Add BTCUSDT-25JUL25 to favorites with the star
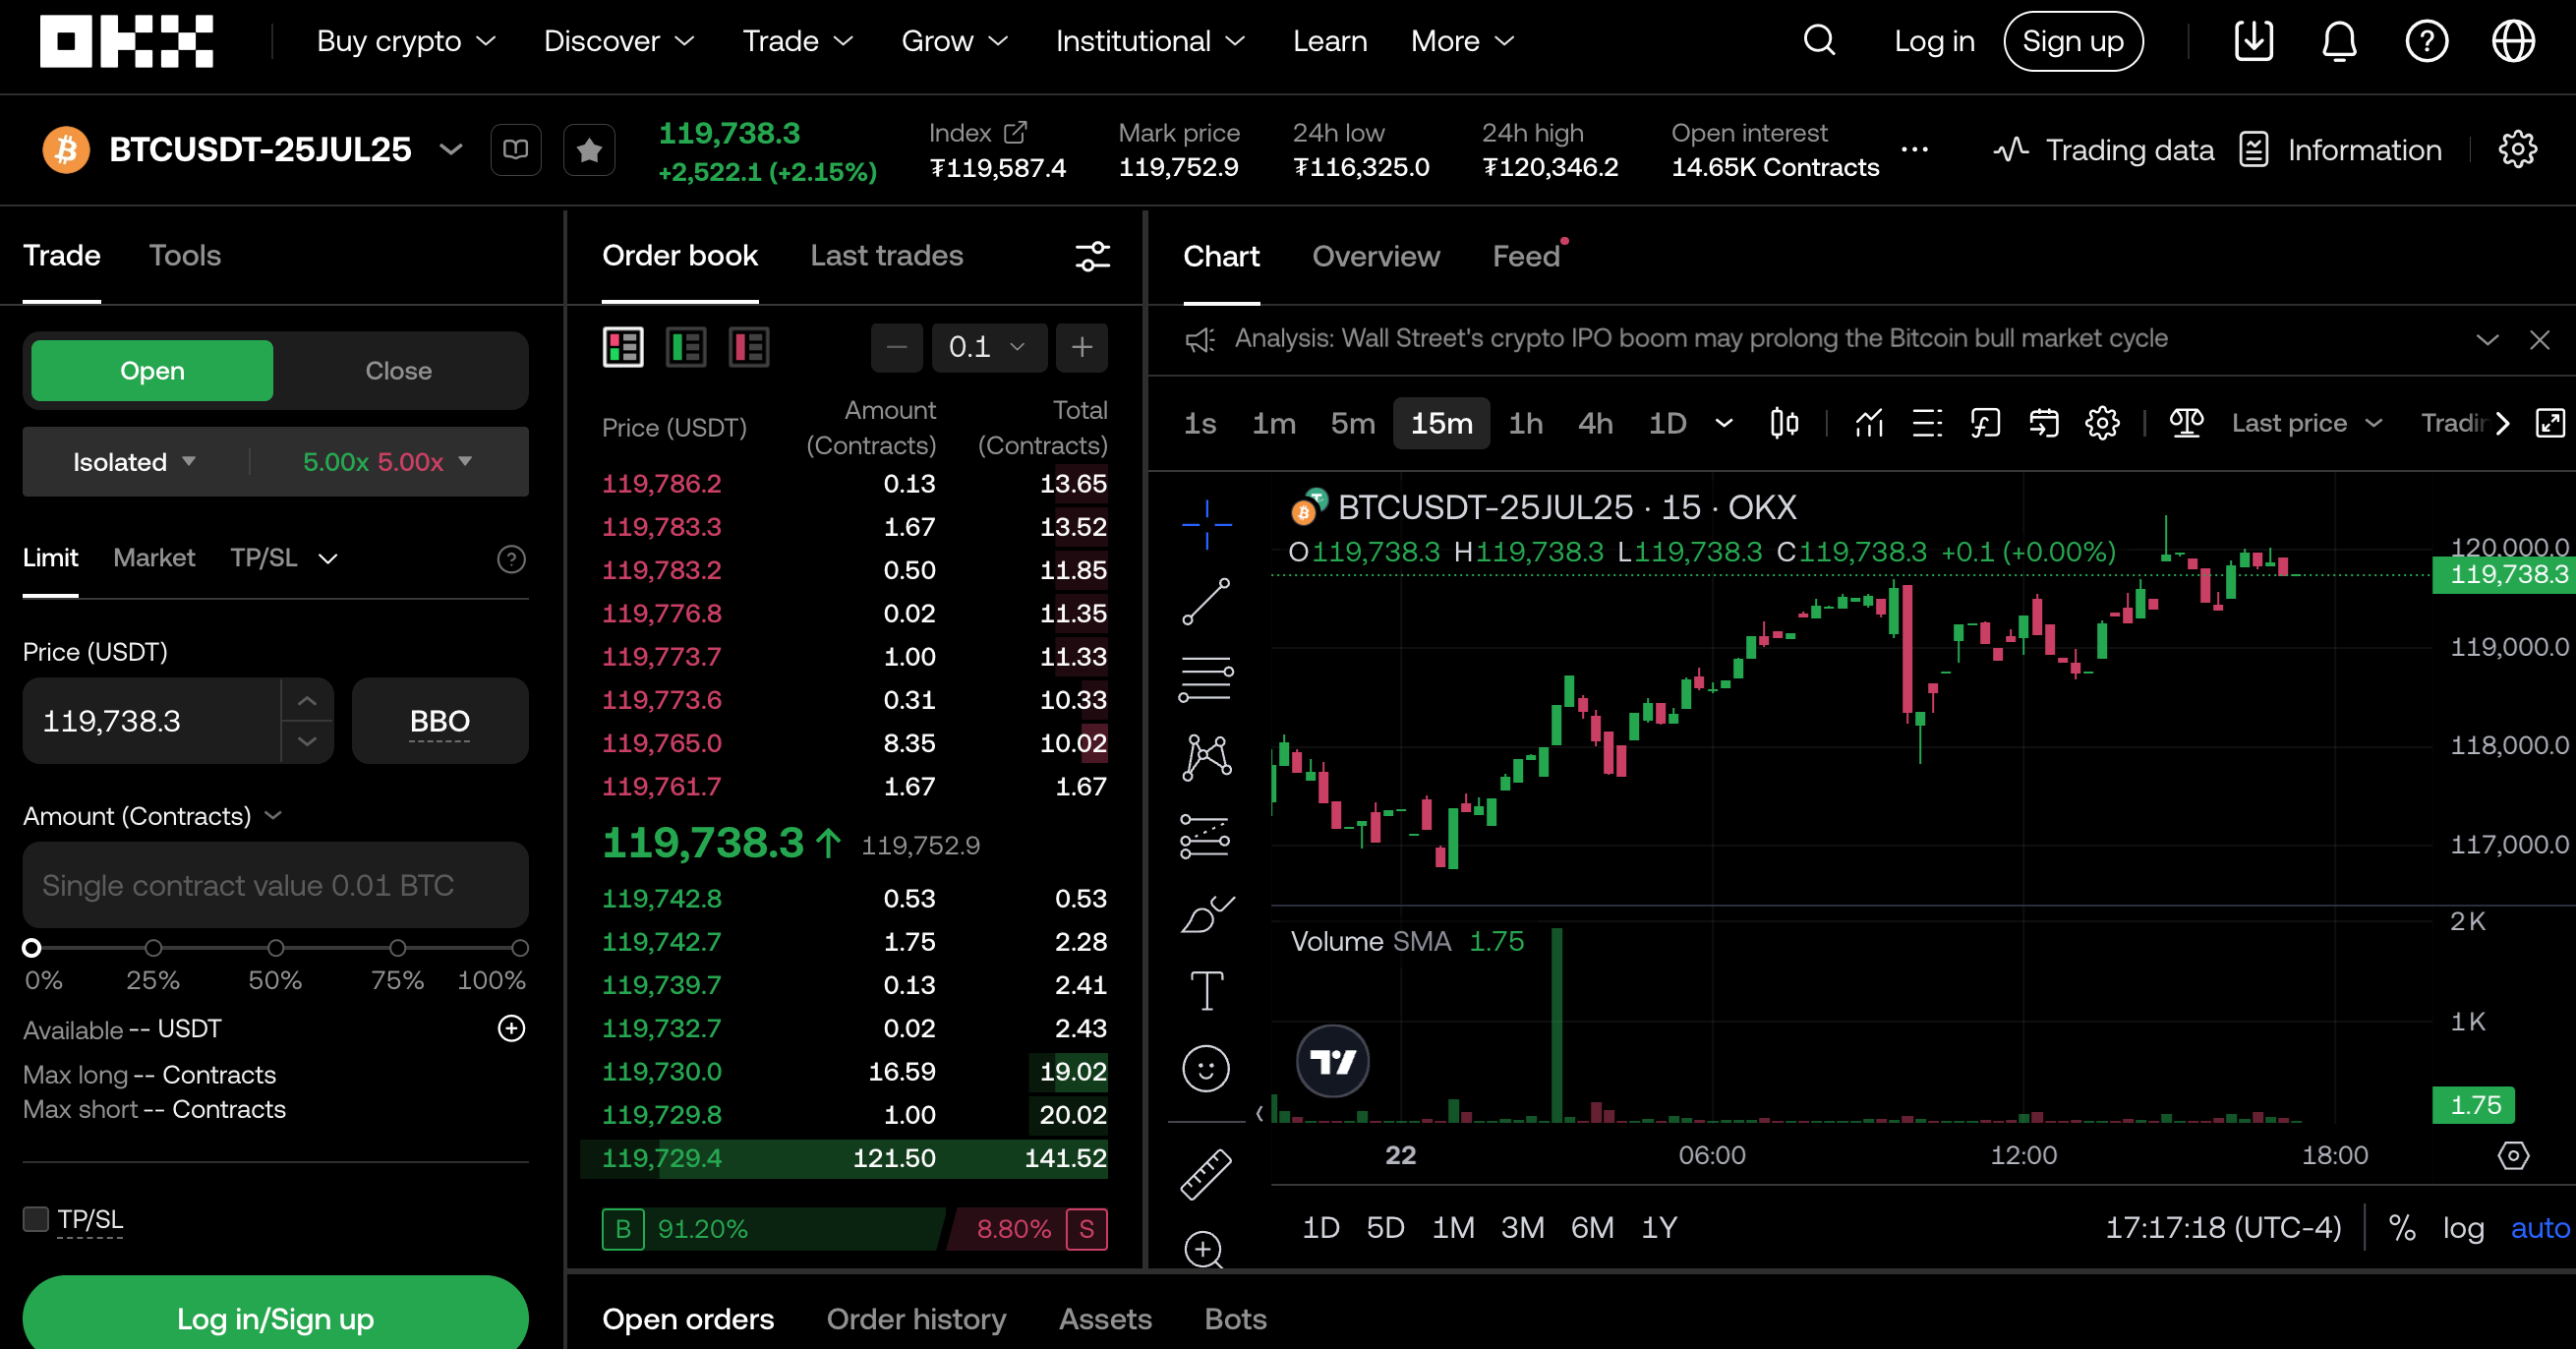Viewport: 2576px width, 1349px height. (589, 150)
